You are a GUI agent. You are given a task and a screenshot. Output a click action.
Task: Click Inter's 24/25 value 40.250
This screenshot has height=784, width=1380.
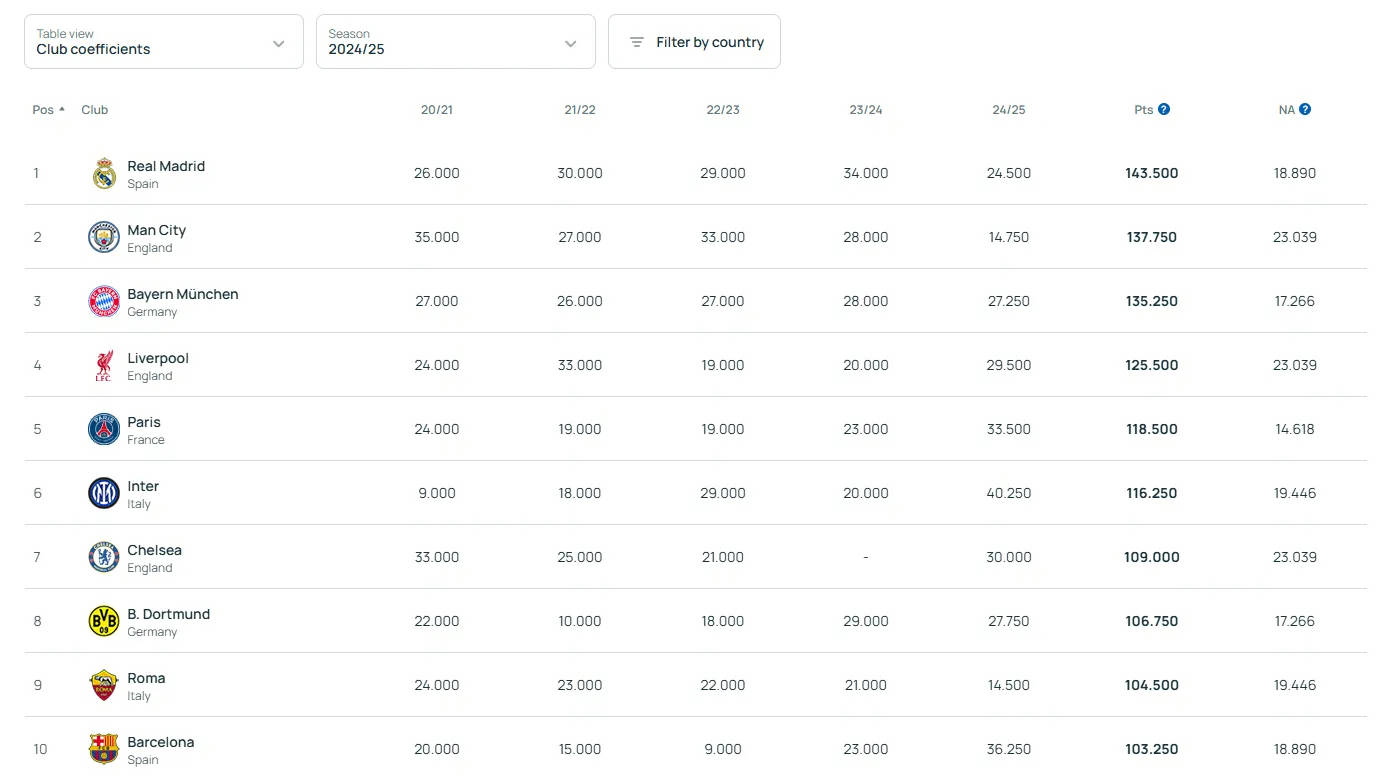(x=1009, y=493)
